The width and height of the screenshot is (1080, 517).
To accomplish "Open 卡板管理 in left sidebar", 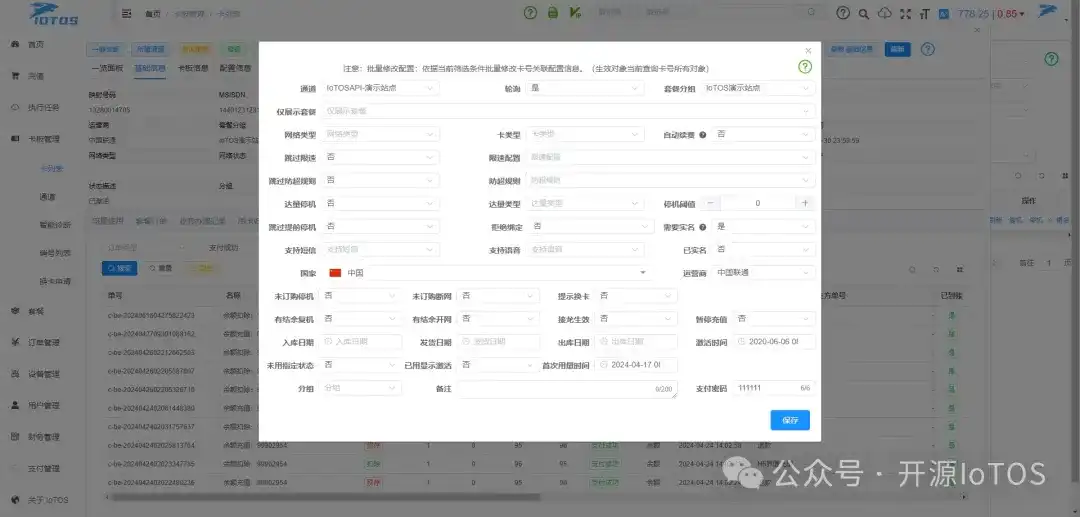I will (43, 139).
